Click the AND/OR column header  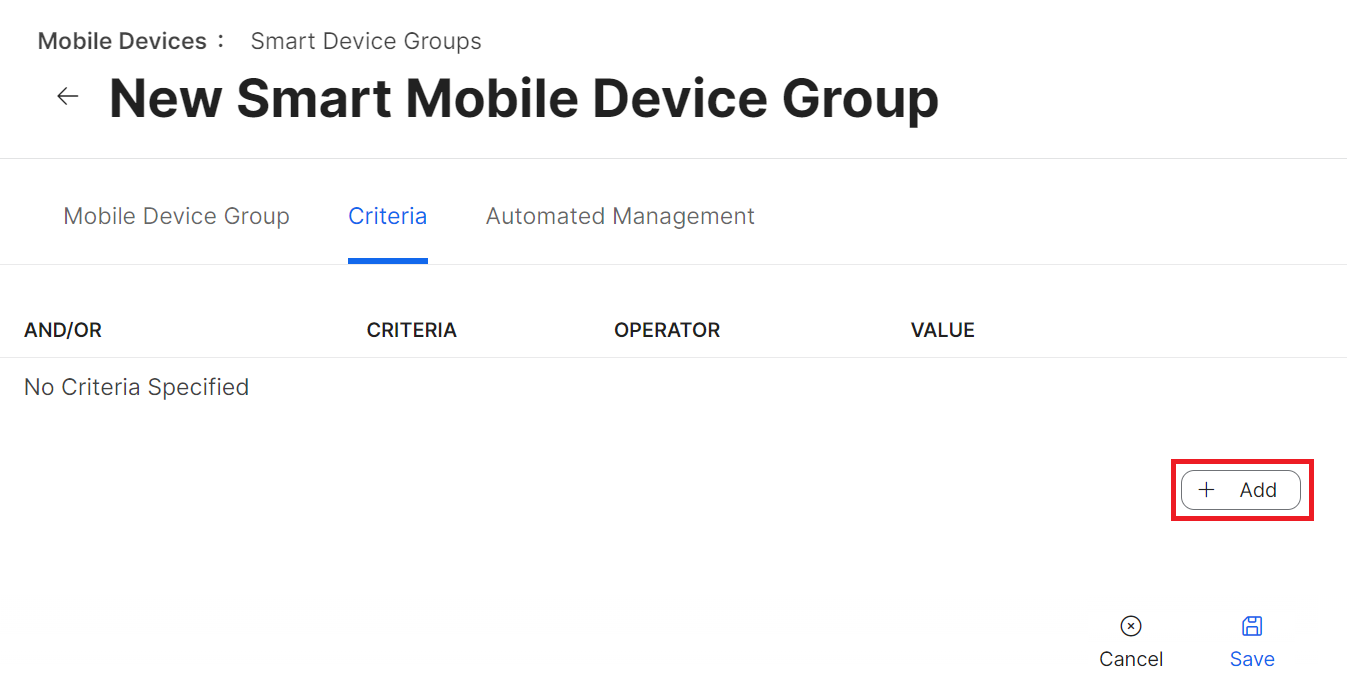click(63, 330)
